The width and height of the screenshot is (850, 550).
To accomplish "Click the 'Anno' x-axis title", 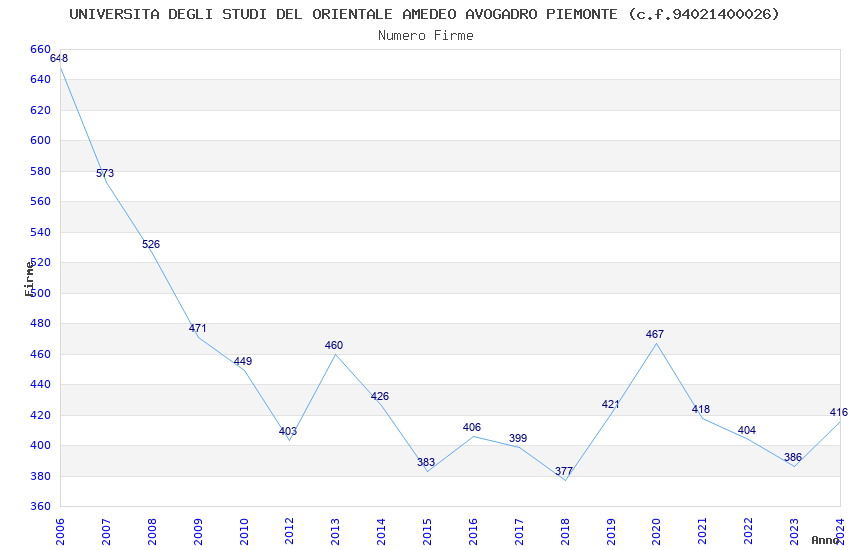I will (825, 540).
